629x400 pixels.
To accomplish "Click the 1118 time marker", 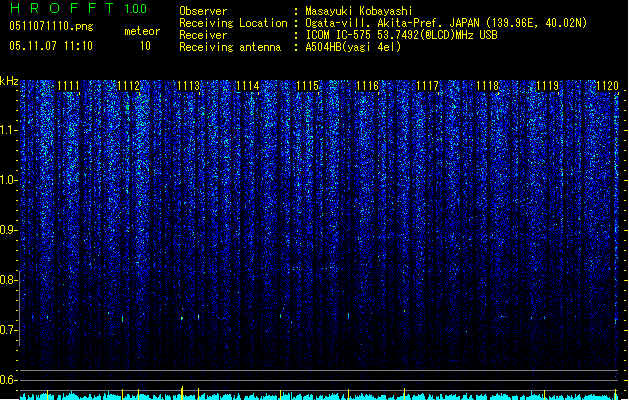I will click(x=487, y=86).
